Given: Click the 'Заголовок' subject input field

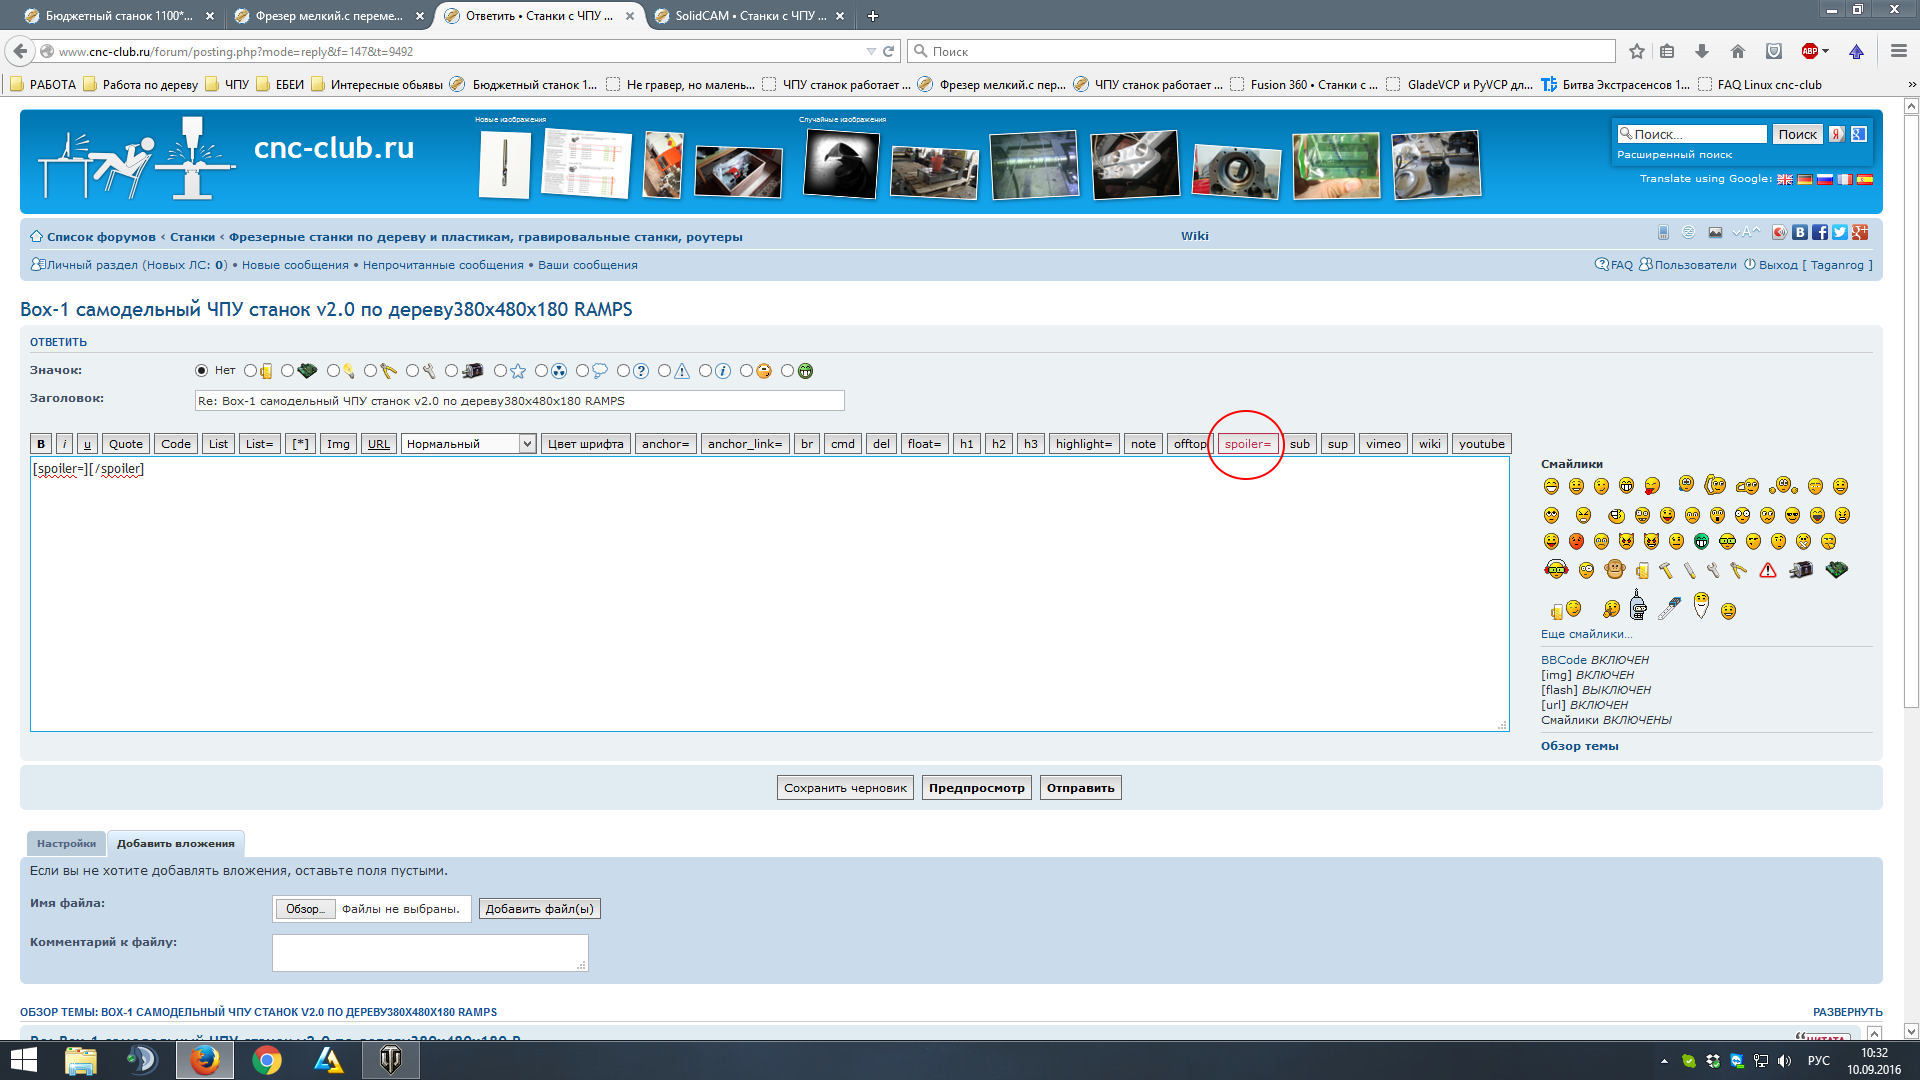Looking at the screenshot, I should 519,401.
